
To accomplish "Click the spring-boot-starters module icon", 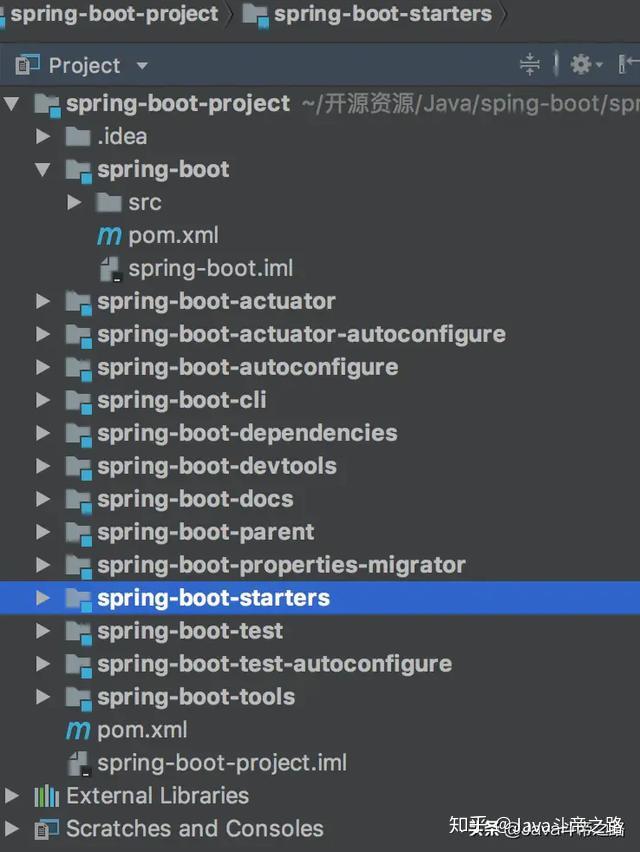I will click(x=78, y=599).
